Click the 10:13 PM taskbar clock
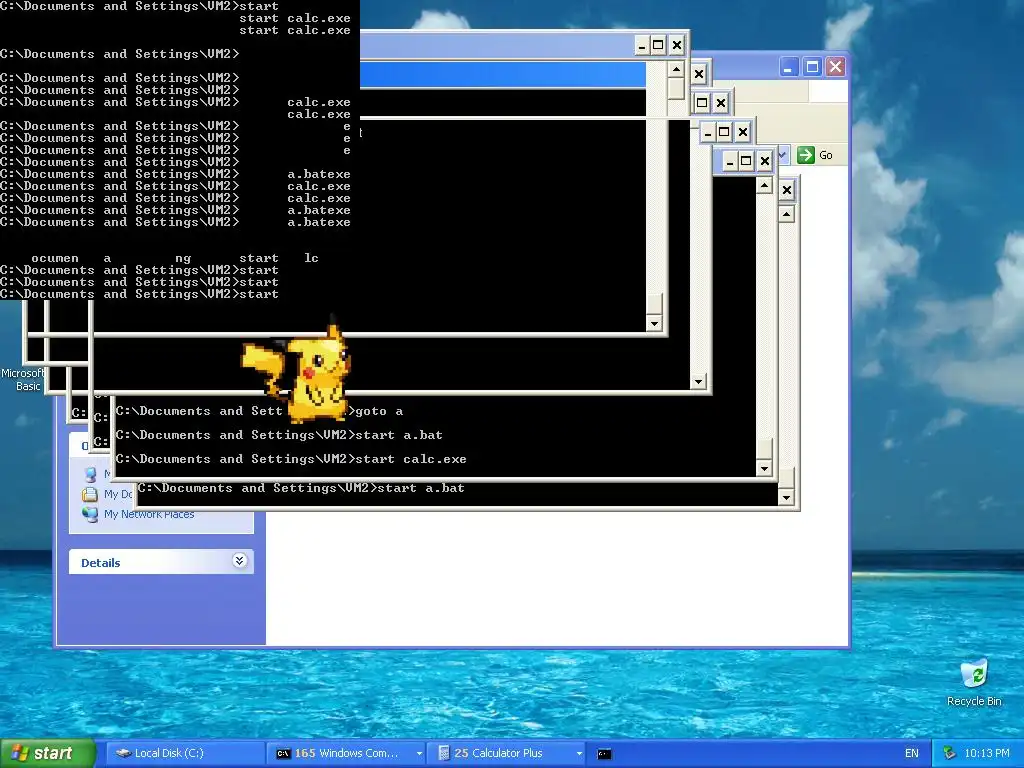Image resolution: width=1024 pixels, height=768 pixels. (987, 753)
